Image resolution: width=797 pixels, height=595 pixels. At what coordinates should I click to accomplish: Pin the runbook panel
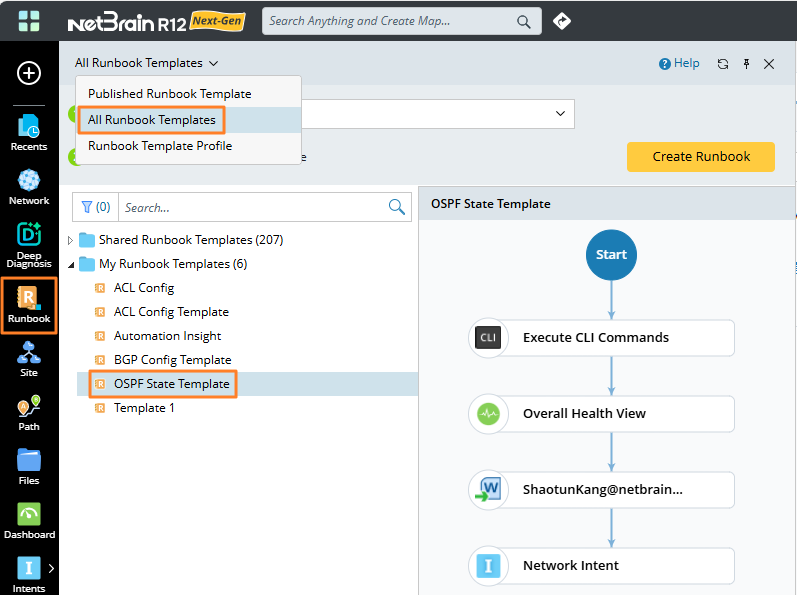tap(746, 64)
